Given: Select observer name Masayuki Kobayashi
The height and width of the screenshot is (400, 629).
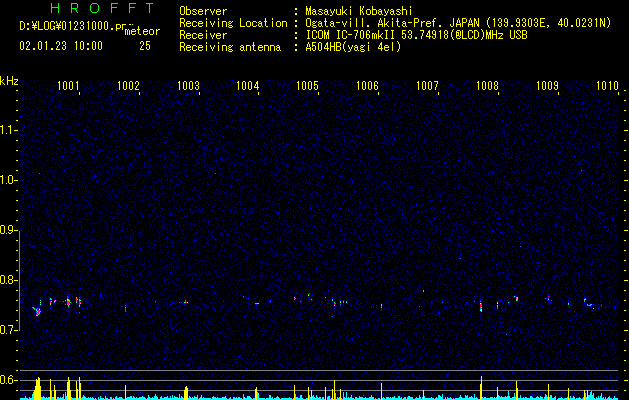Looking at the screenshot, I should [x=359, y=11].
